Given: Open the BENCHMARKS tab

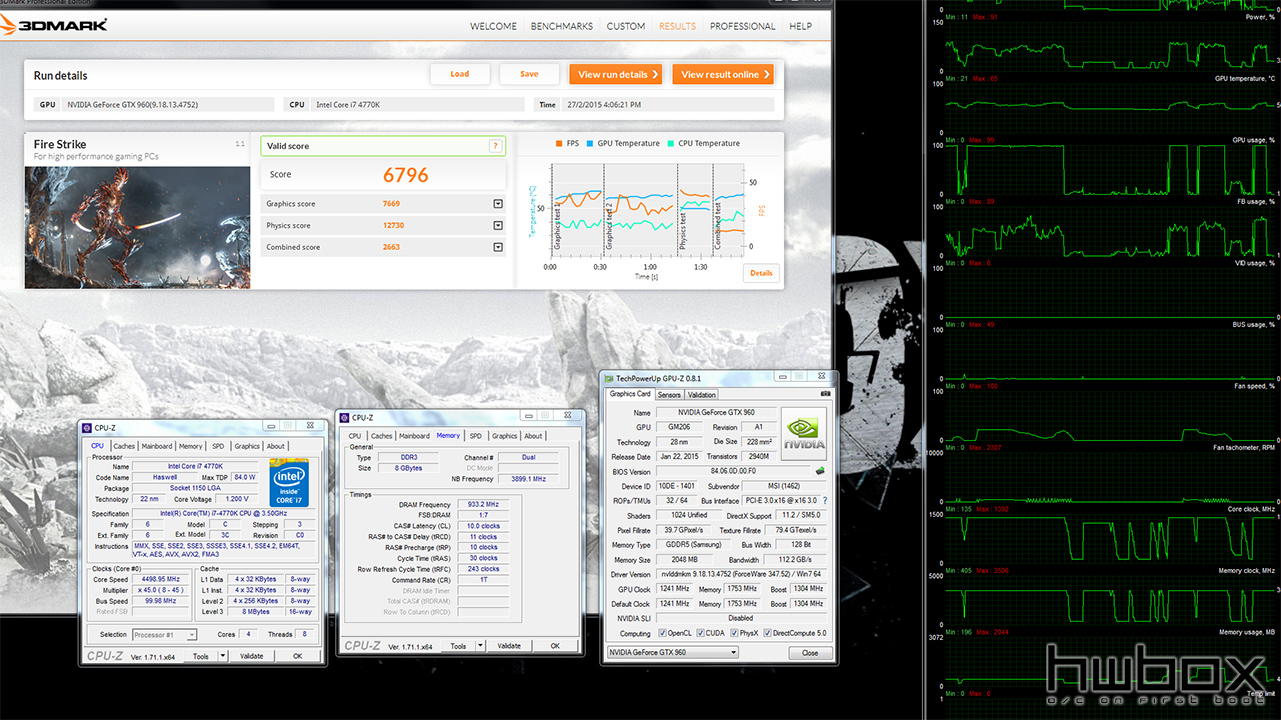Looking at the screenshot, I should coord(562,26).
